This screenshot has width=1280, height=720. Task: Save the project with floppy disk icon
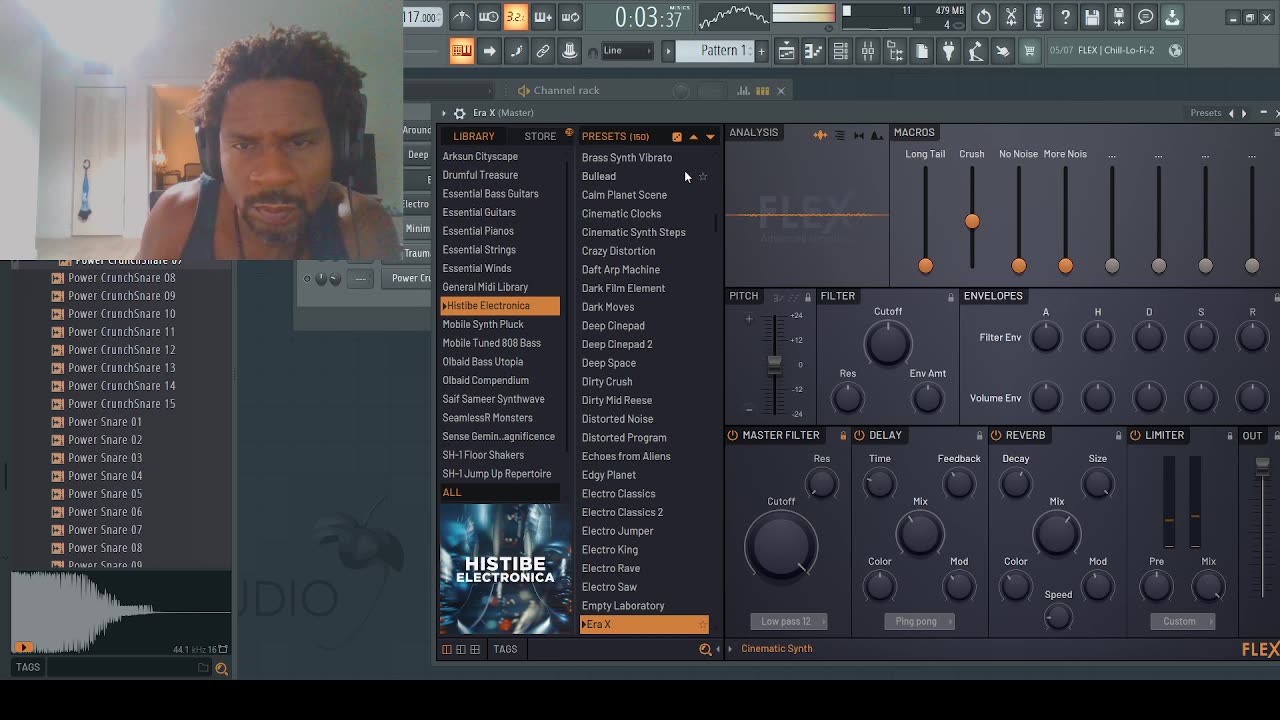[1092, 16]
